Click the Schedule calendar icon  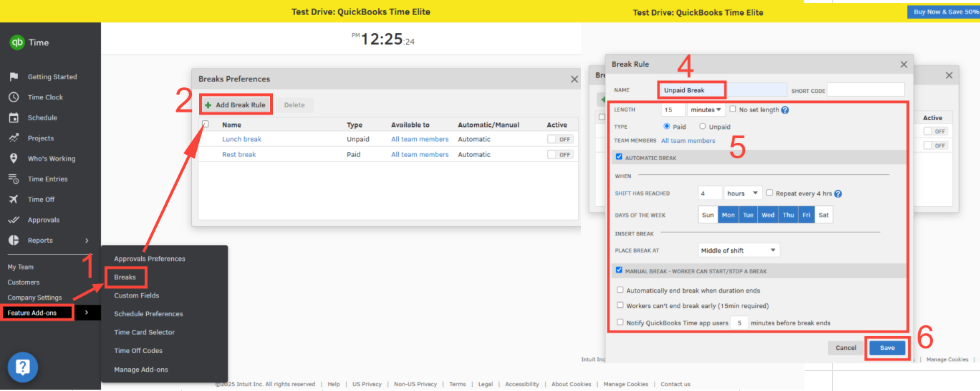point(14,117)
